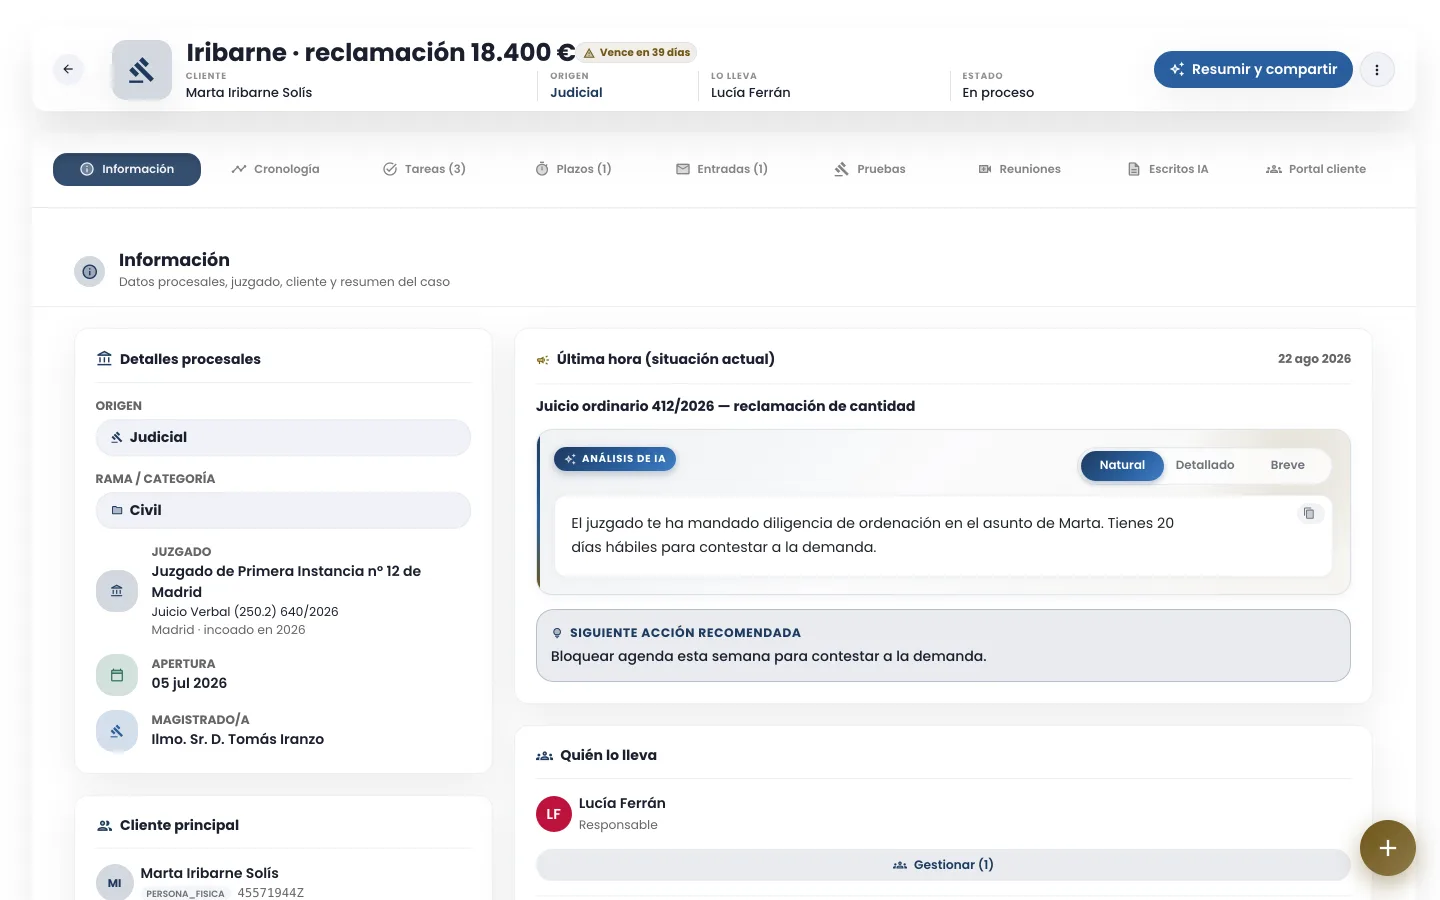Click Juzgado de Primera Instancia nº 12 text
Viewport: 1440px width, 900px height.
click(x=286, y=581)
